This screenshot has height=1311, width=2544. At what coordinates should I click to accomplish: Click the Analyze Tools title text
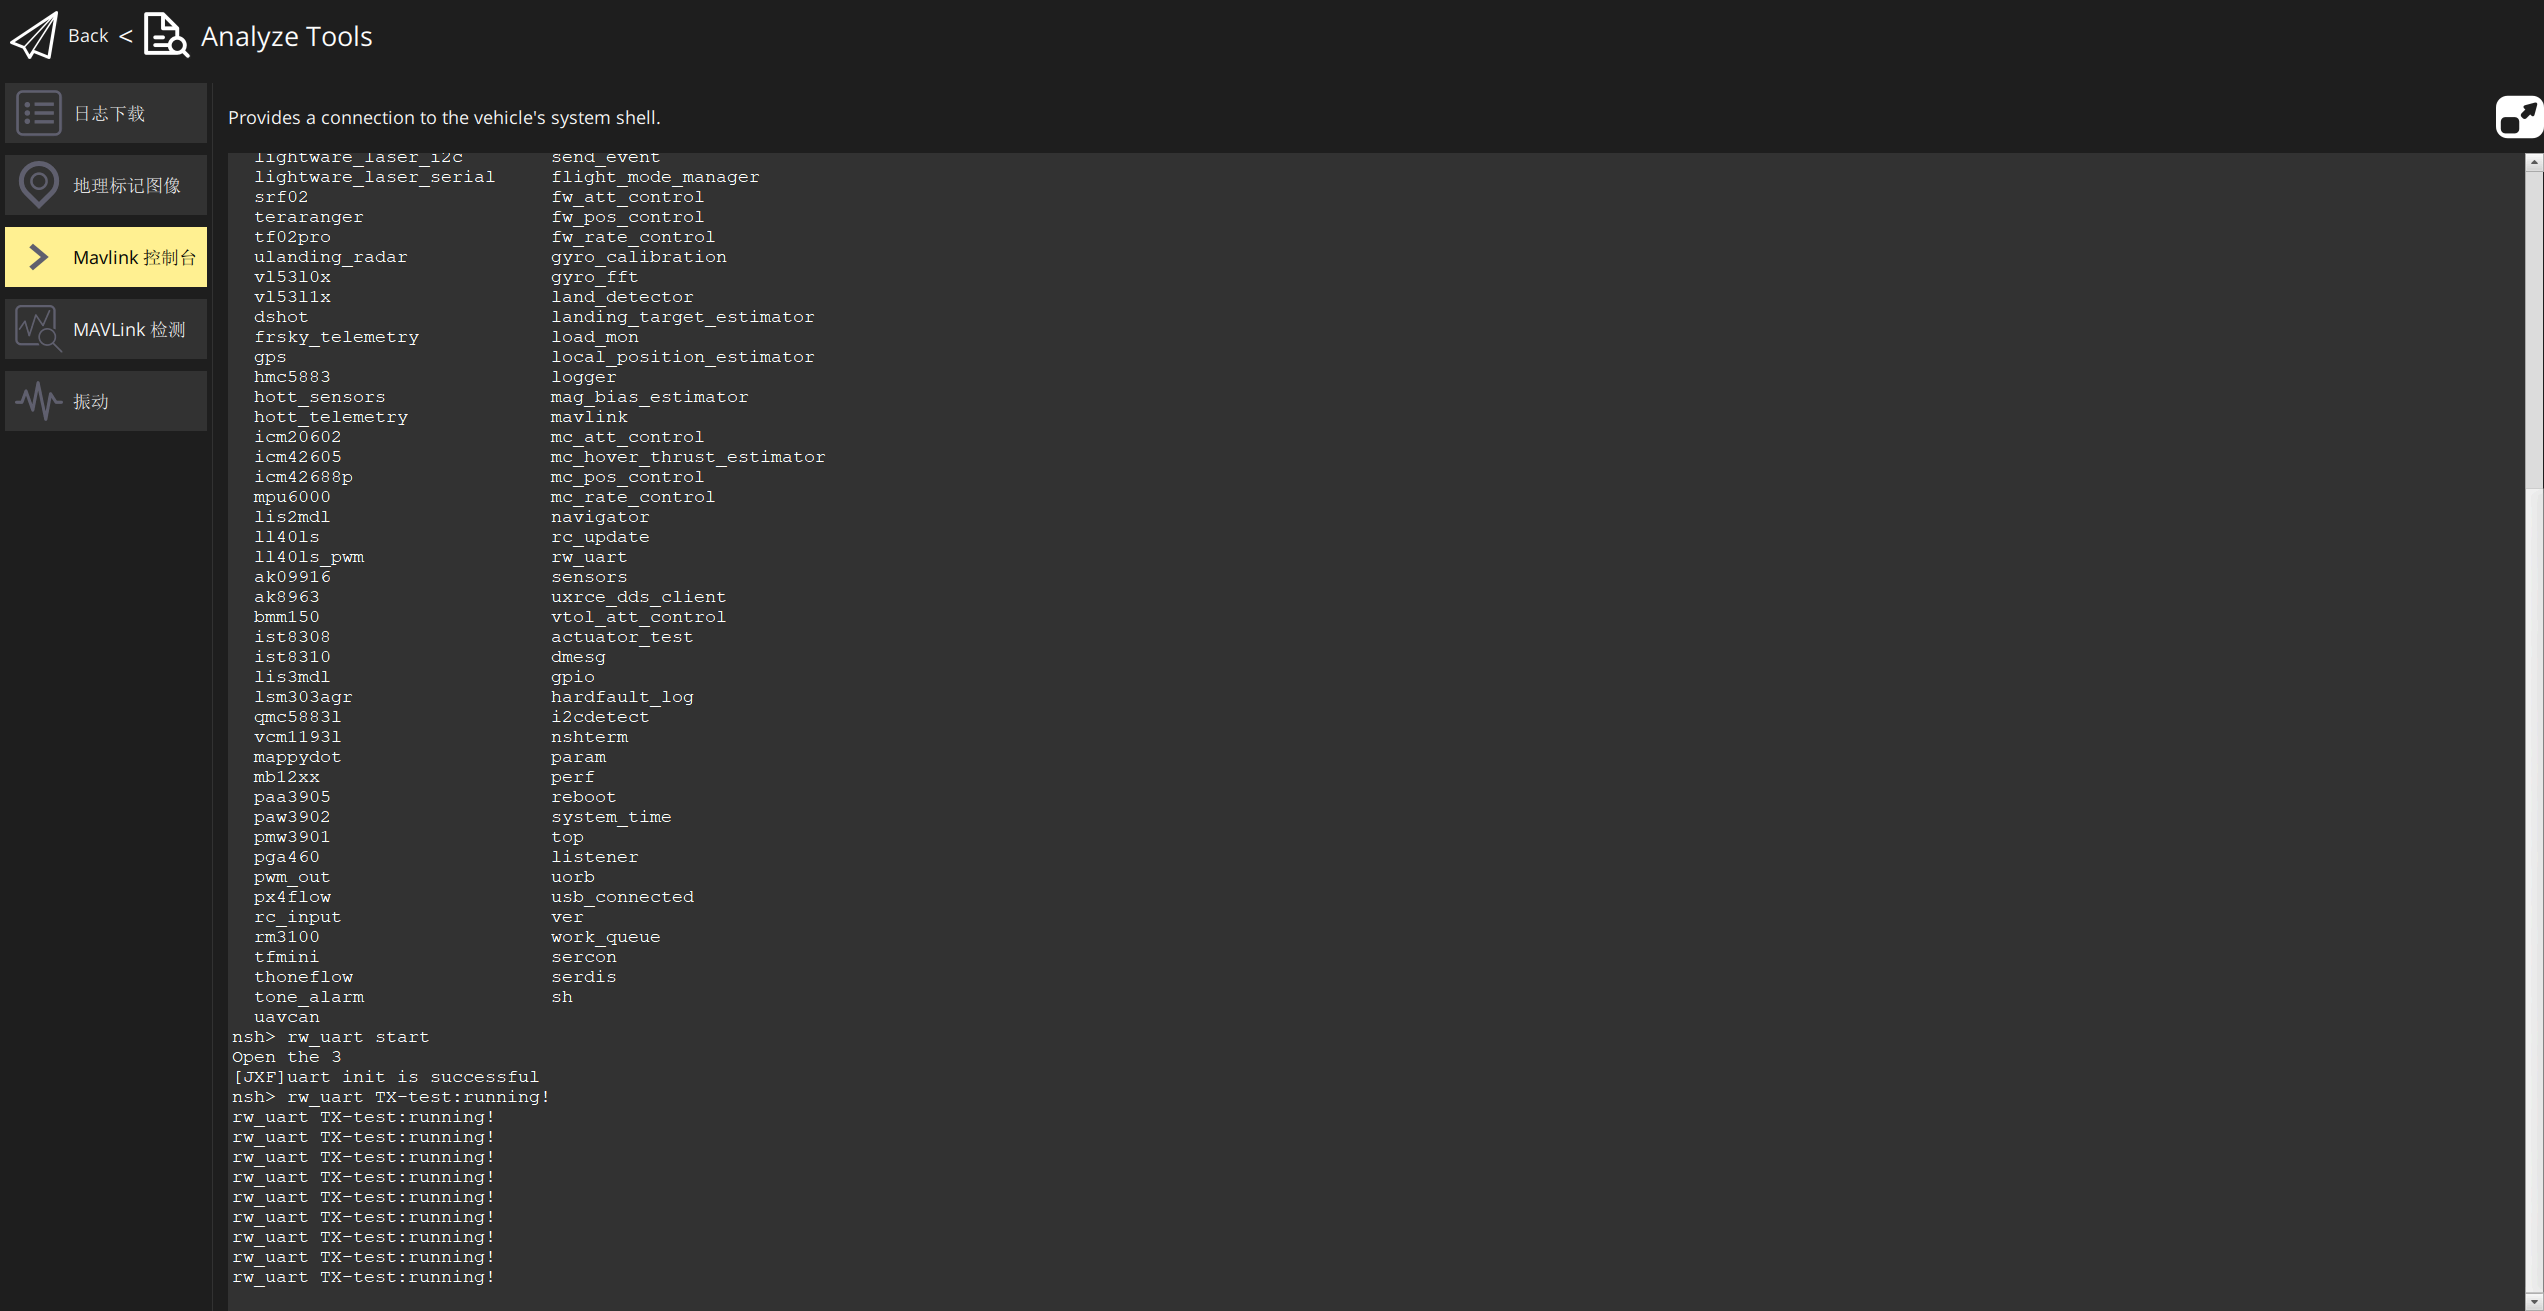(x=286, y=36)
